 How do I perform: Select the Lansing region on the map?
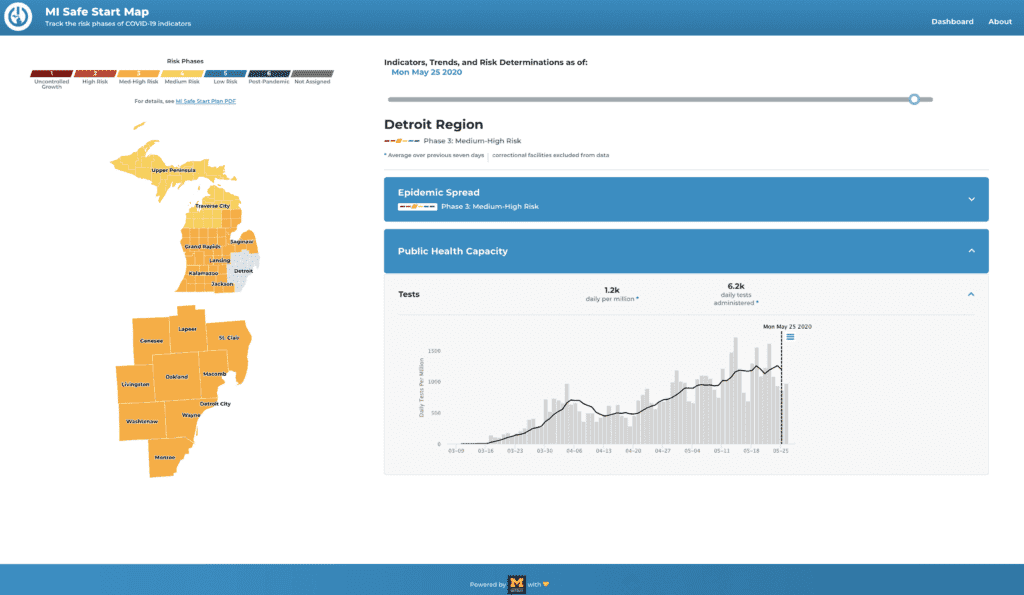[x=219, y=260]
